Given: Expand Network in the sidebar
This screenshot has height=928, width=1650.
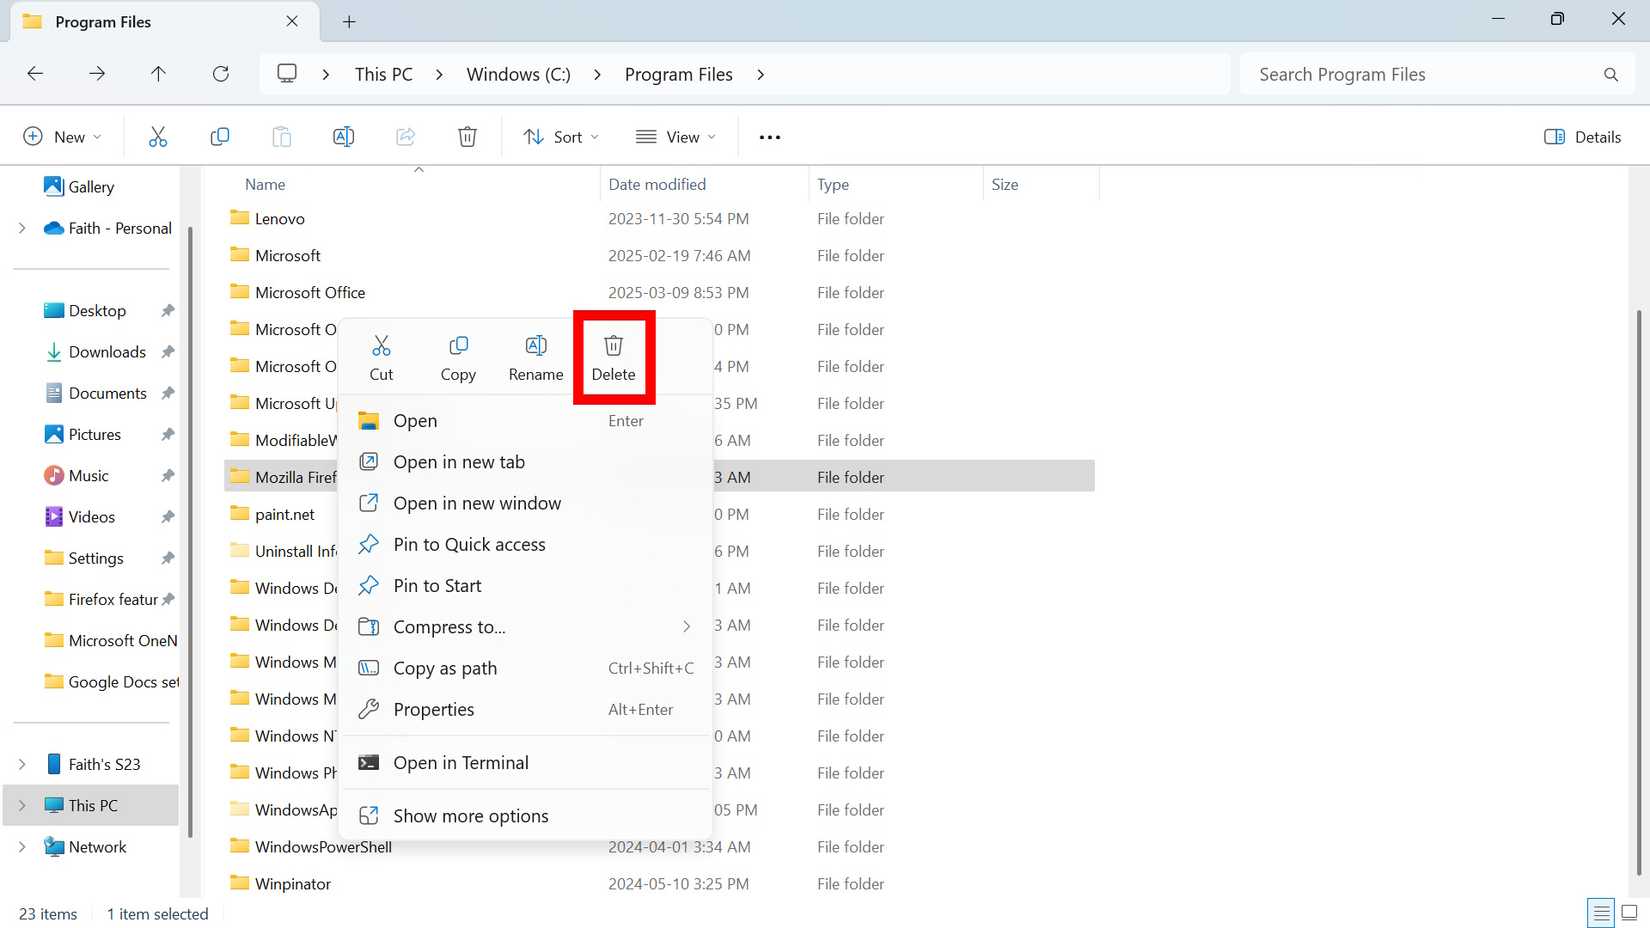Looking at the screenshot, I should coord(22,847).
